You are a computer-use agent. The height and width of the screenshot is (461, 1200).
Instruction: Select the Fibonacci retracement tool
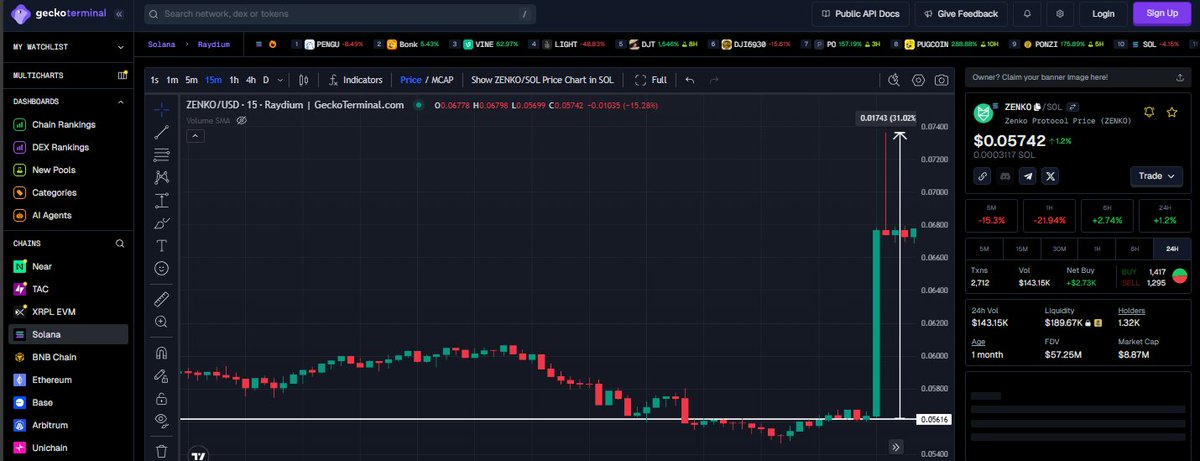(x=161, y=154)
